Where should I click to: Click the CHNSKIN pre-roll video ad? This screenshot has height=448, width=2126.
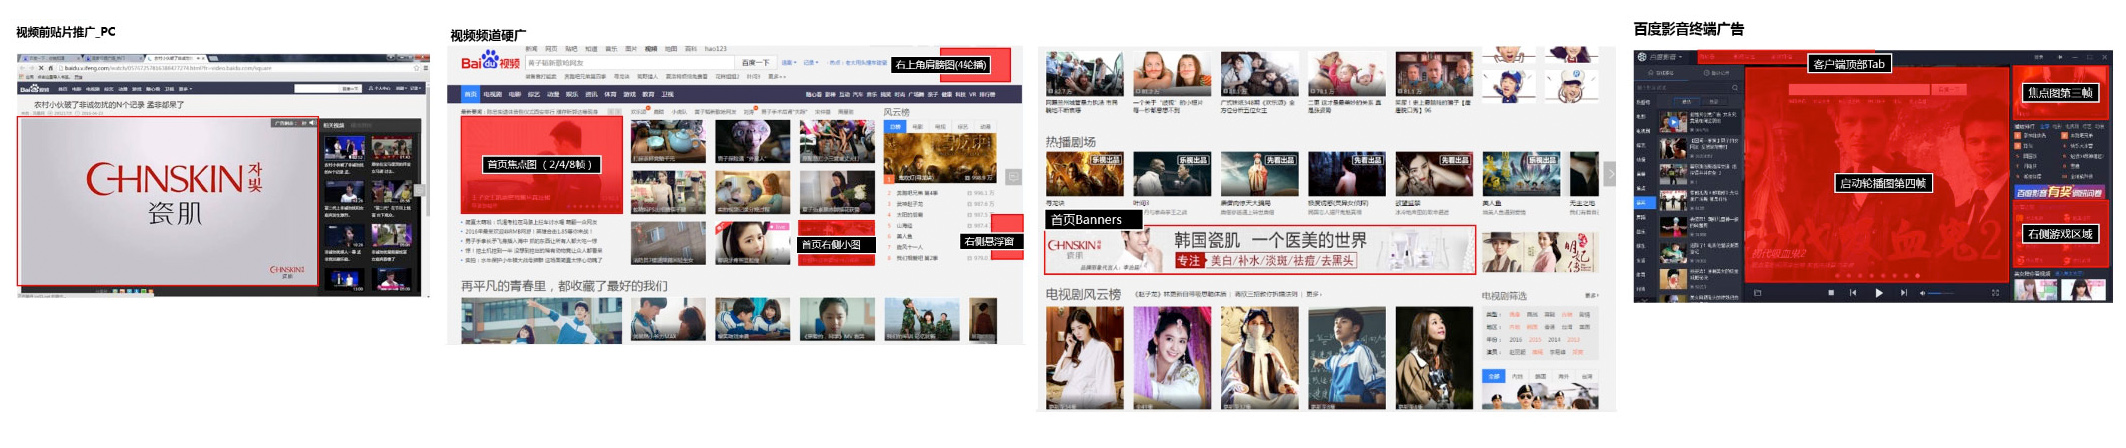(168, 200)
